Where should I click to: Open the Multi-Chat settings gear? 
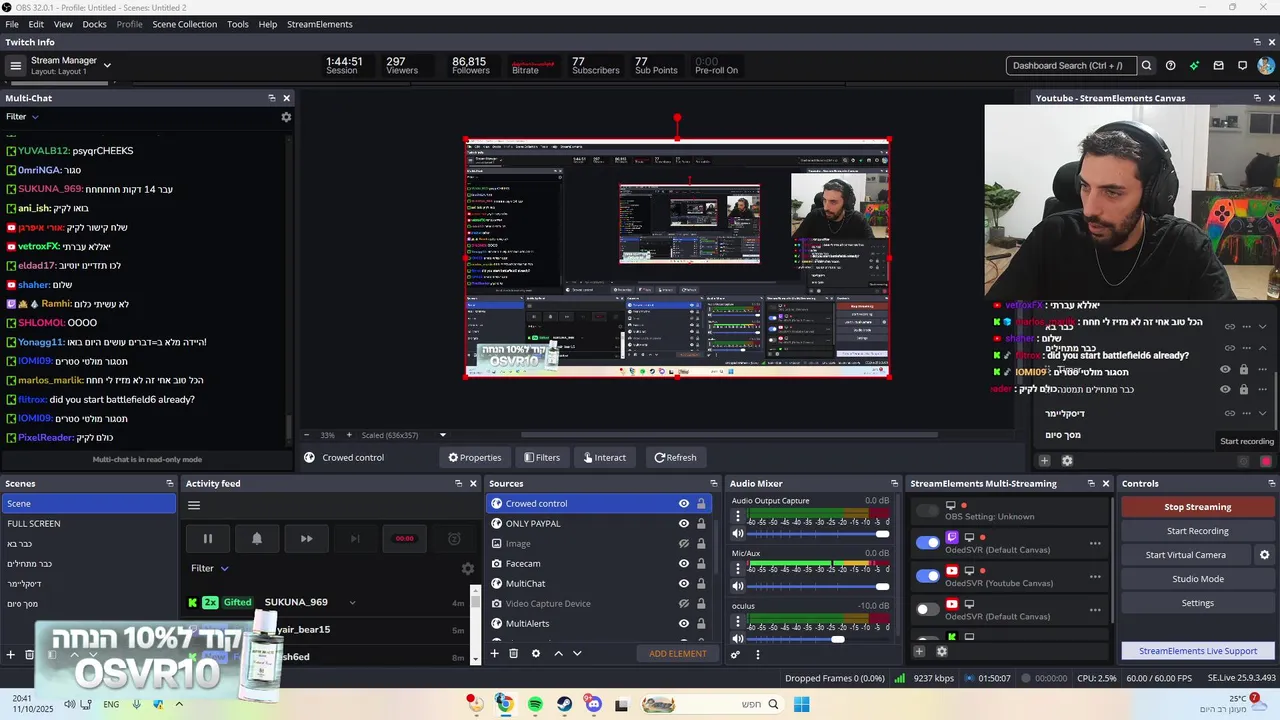click(286, 117)
